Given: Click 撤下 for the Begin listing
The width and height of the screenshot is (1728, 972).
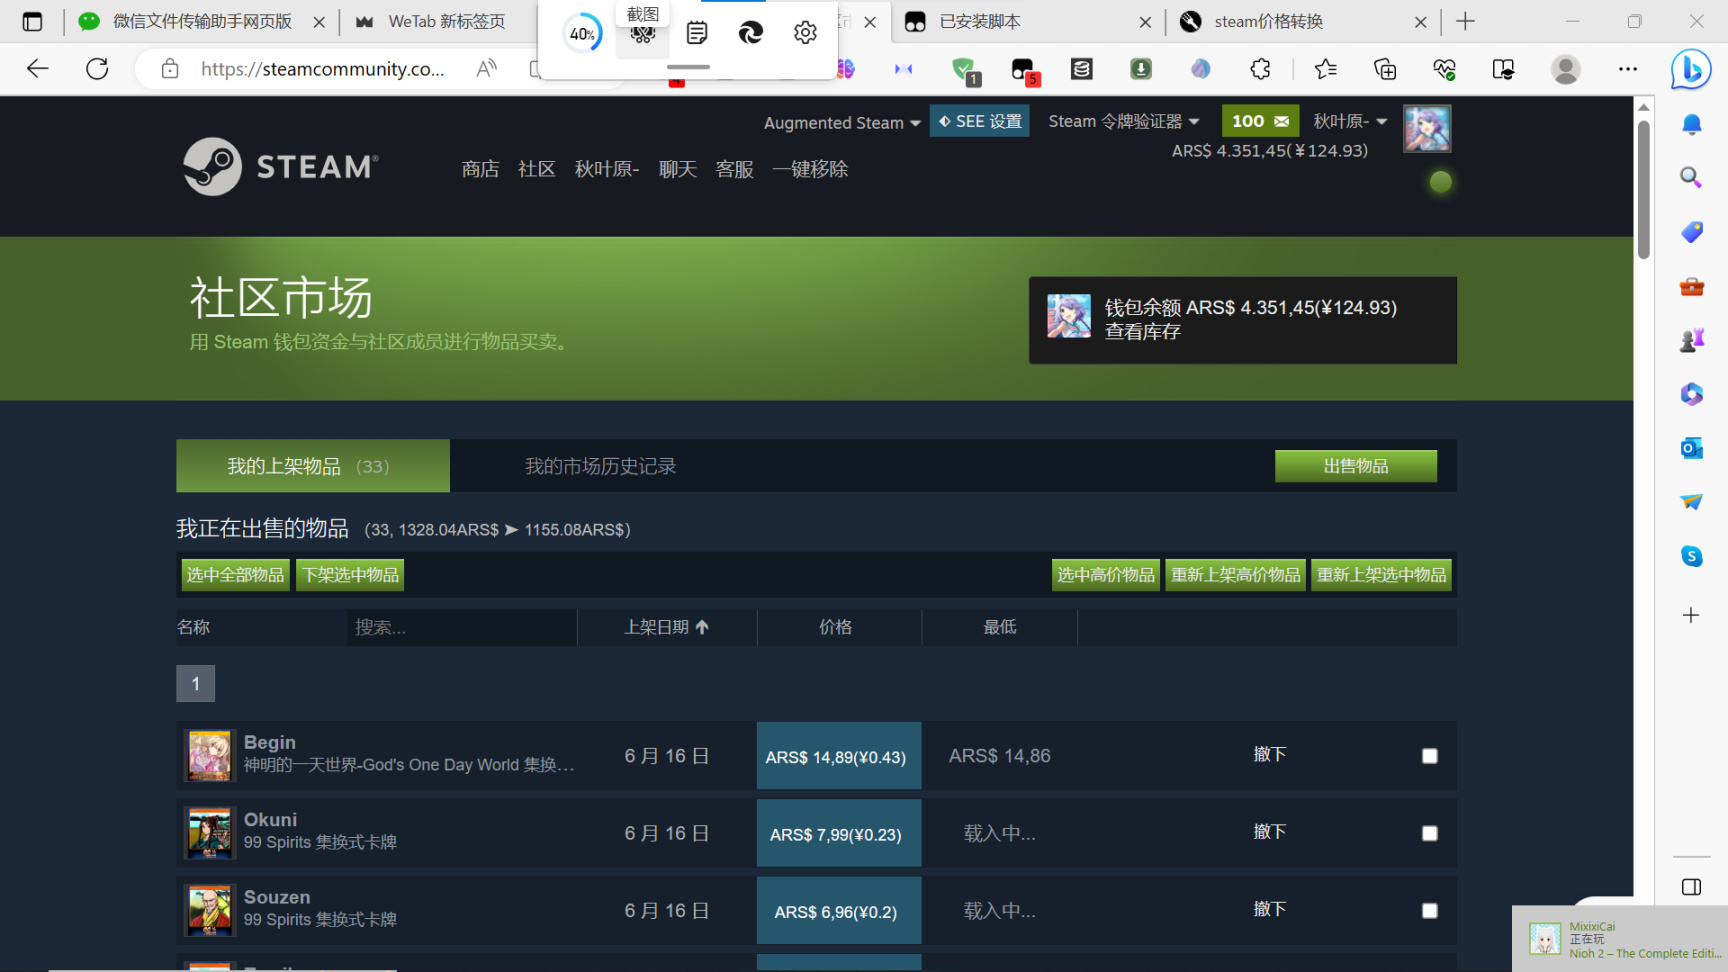Looking at the screenshot, I should click(1270, 754).
